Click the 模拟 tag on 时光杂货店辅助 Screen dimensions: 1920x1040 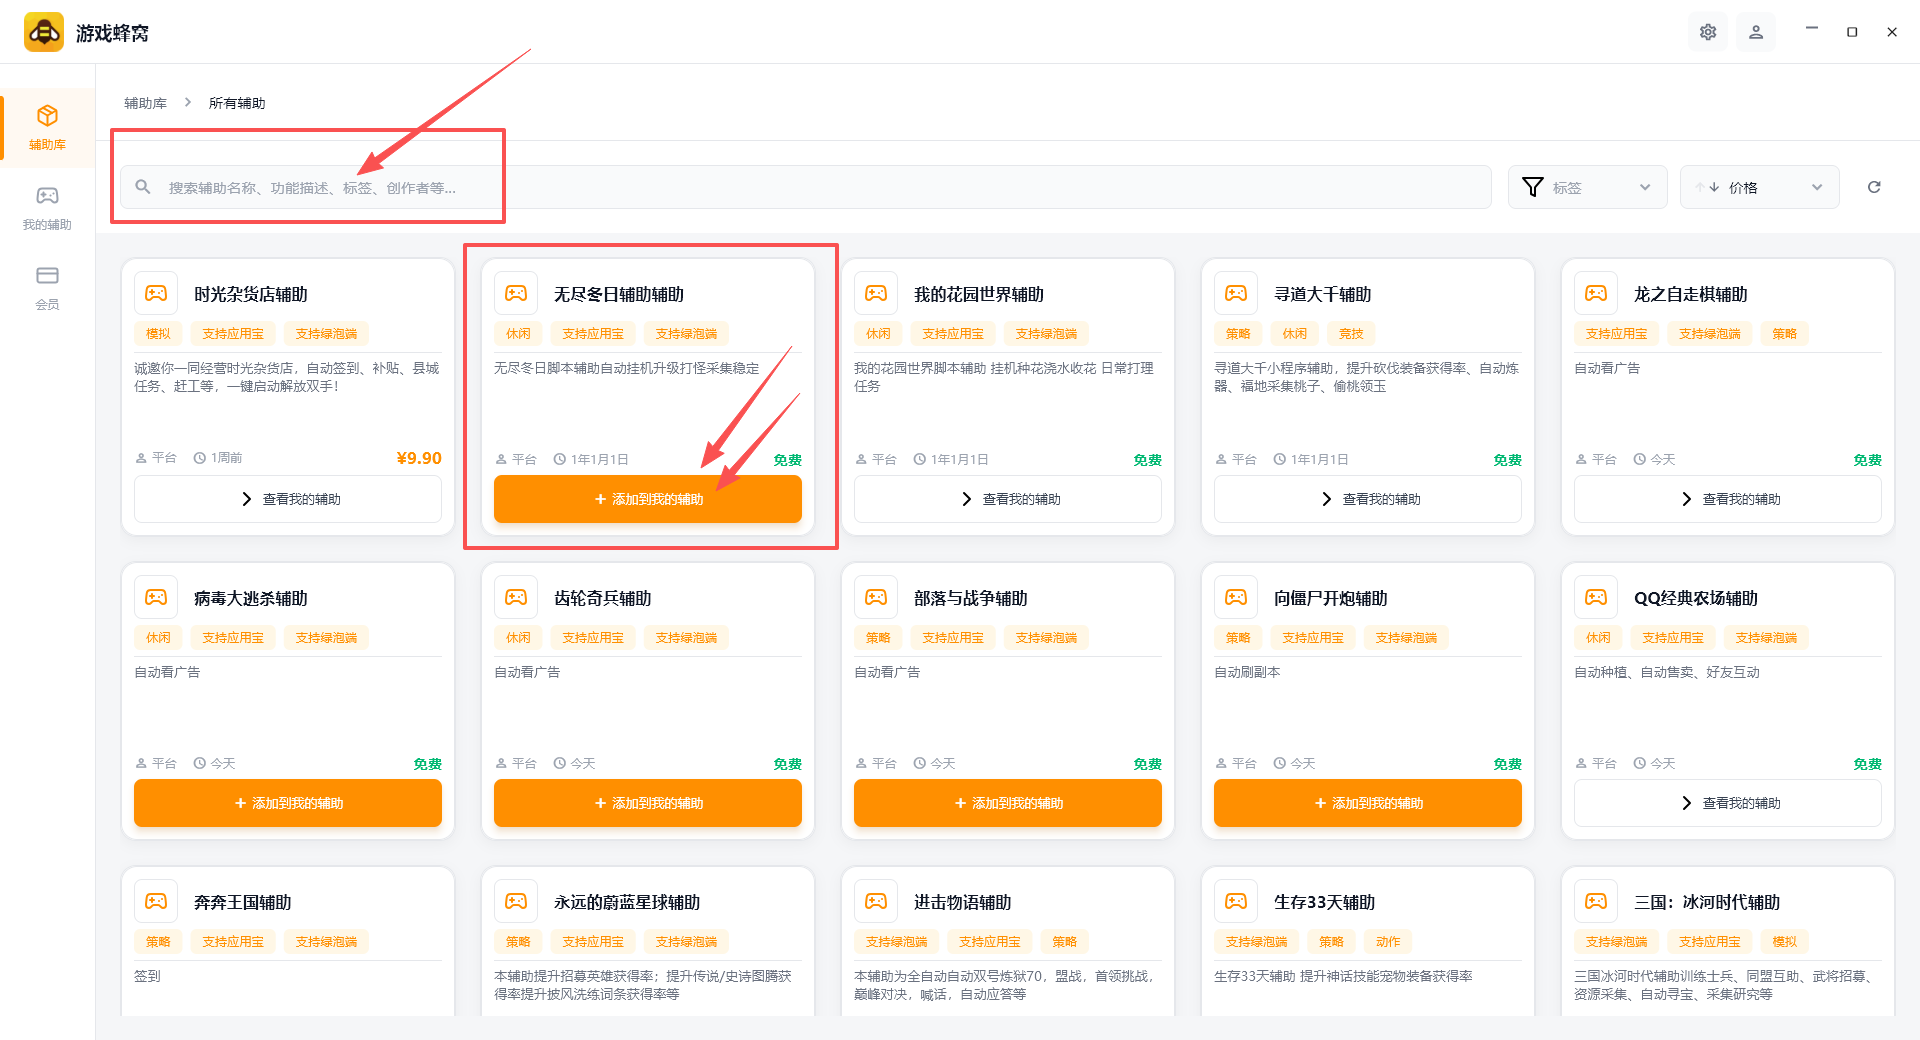[158, 334]
